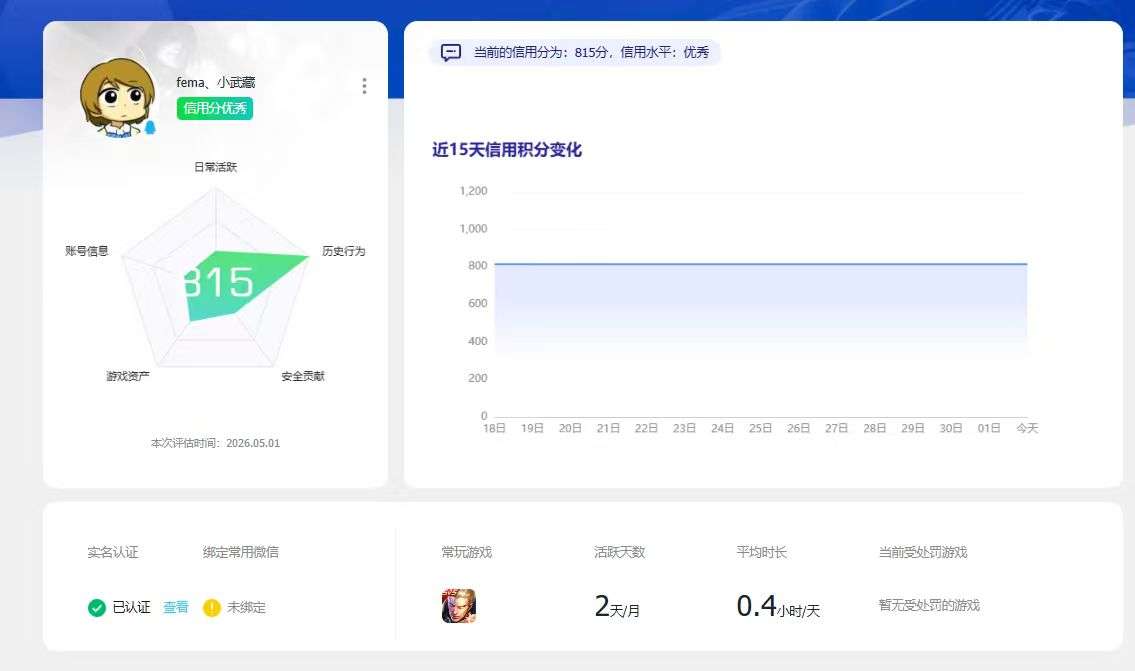The width and height of the screenshot is (1135, 671).
Task: Click the 绑定常用微信 heading
Action: coord(241,552)
